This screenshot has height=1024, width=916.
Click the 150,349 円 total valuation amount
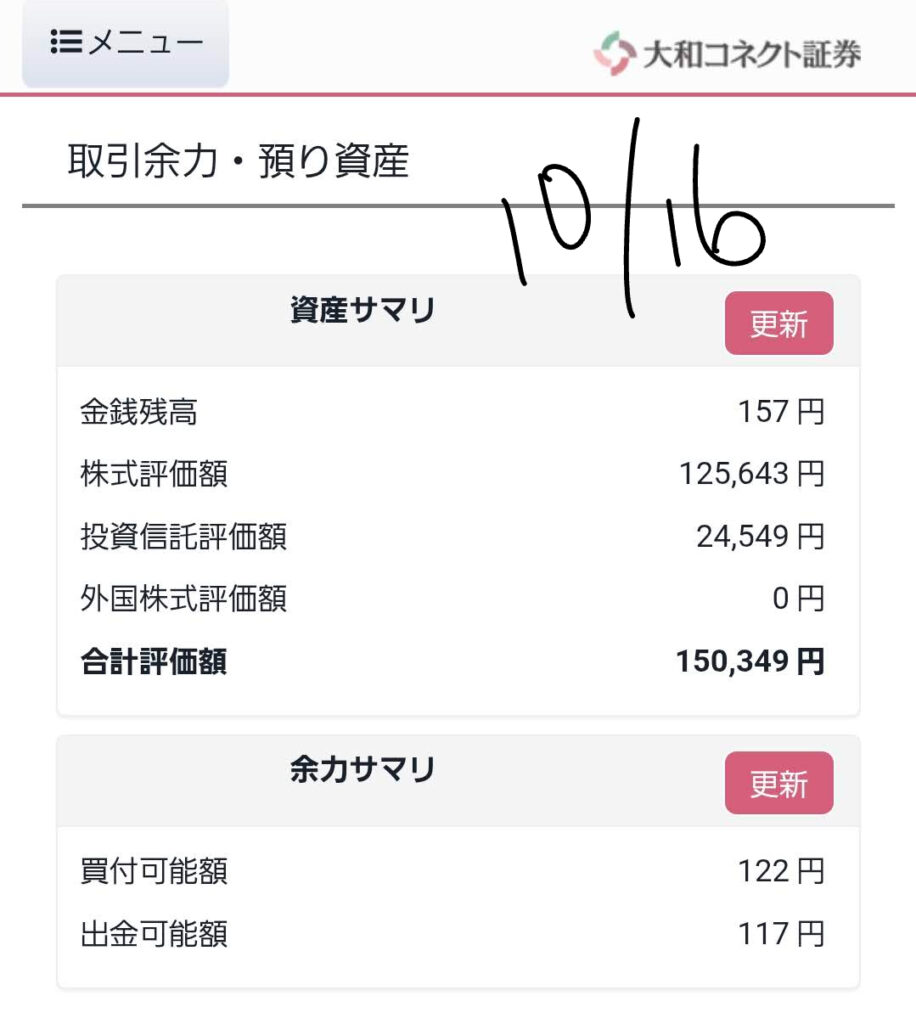[x=750, y=662]
